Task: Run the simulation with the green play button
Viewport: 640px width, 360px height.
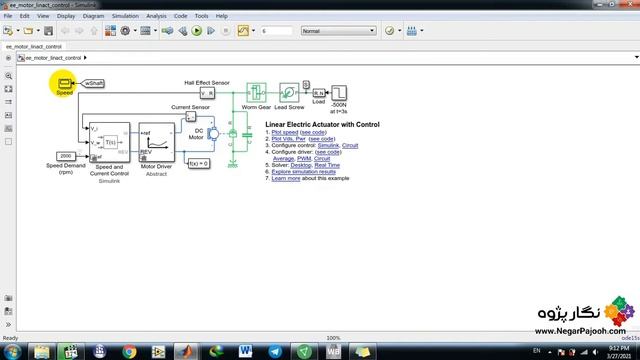Action: (x=197, y=31)
